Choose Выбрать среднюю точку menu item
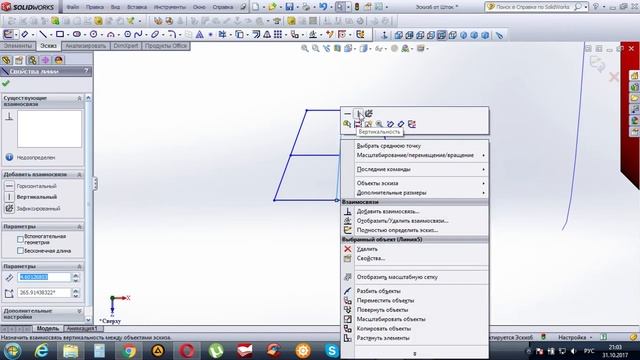The width and height of the screenshot is (640, 360). pyautogui.click(x=389, y=146)
